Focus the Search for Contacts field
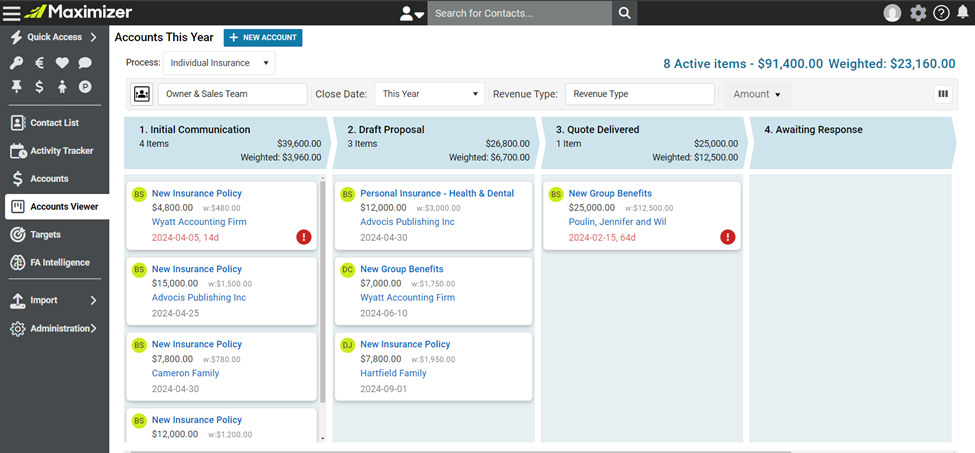Viewport: 975px width, 453px height. 520,13
